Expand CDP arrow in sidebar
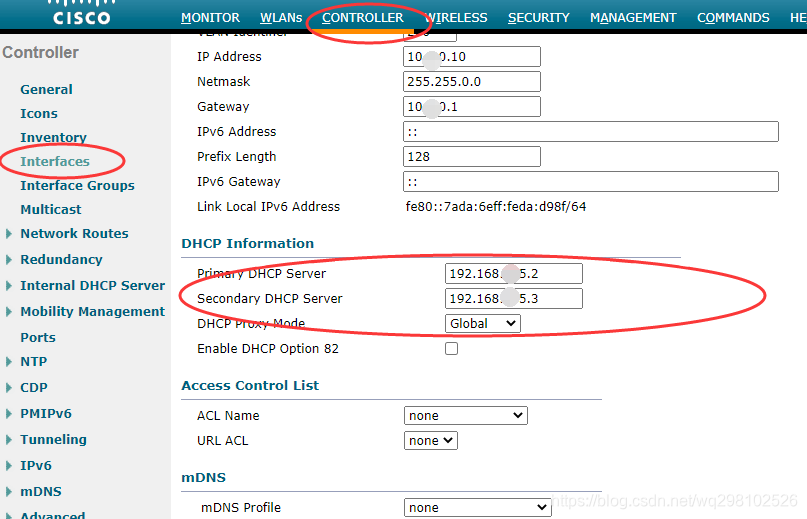This screenshot has width=807, height=519. click(9, 388)
